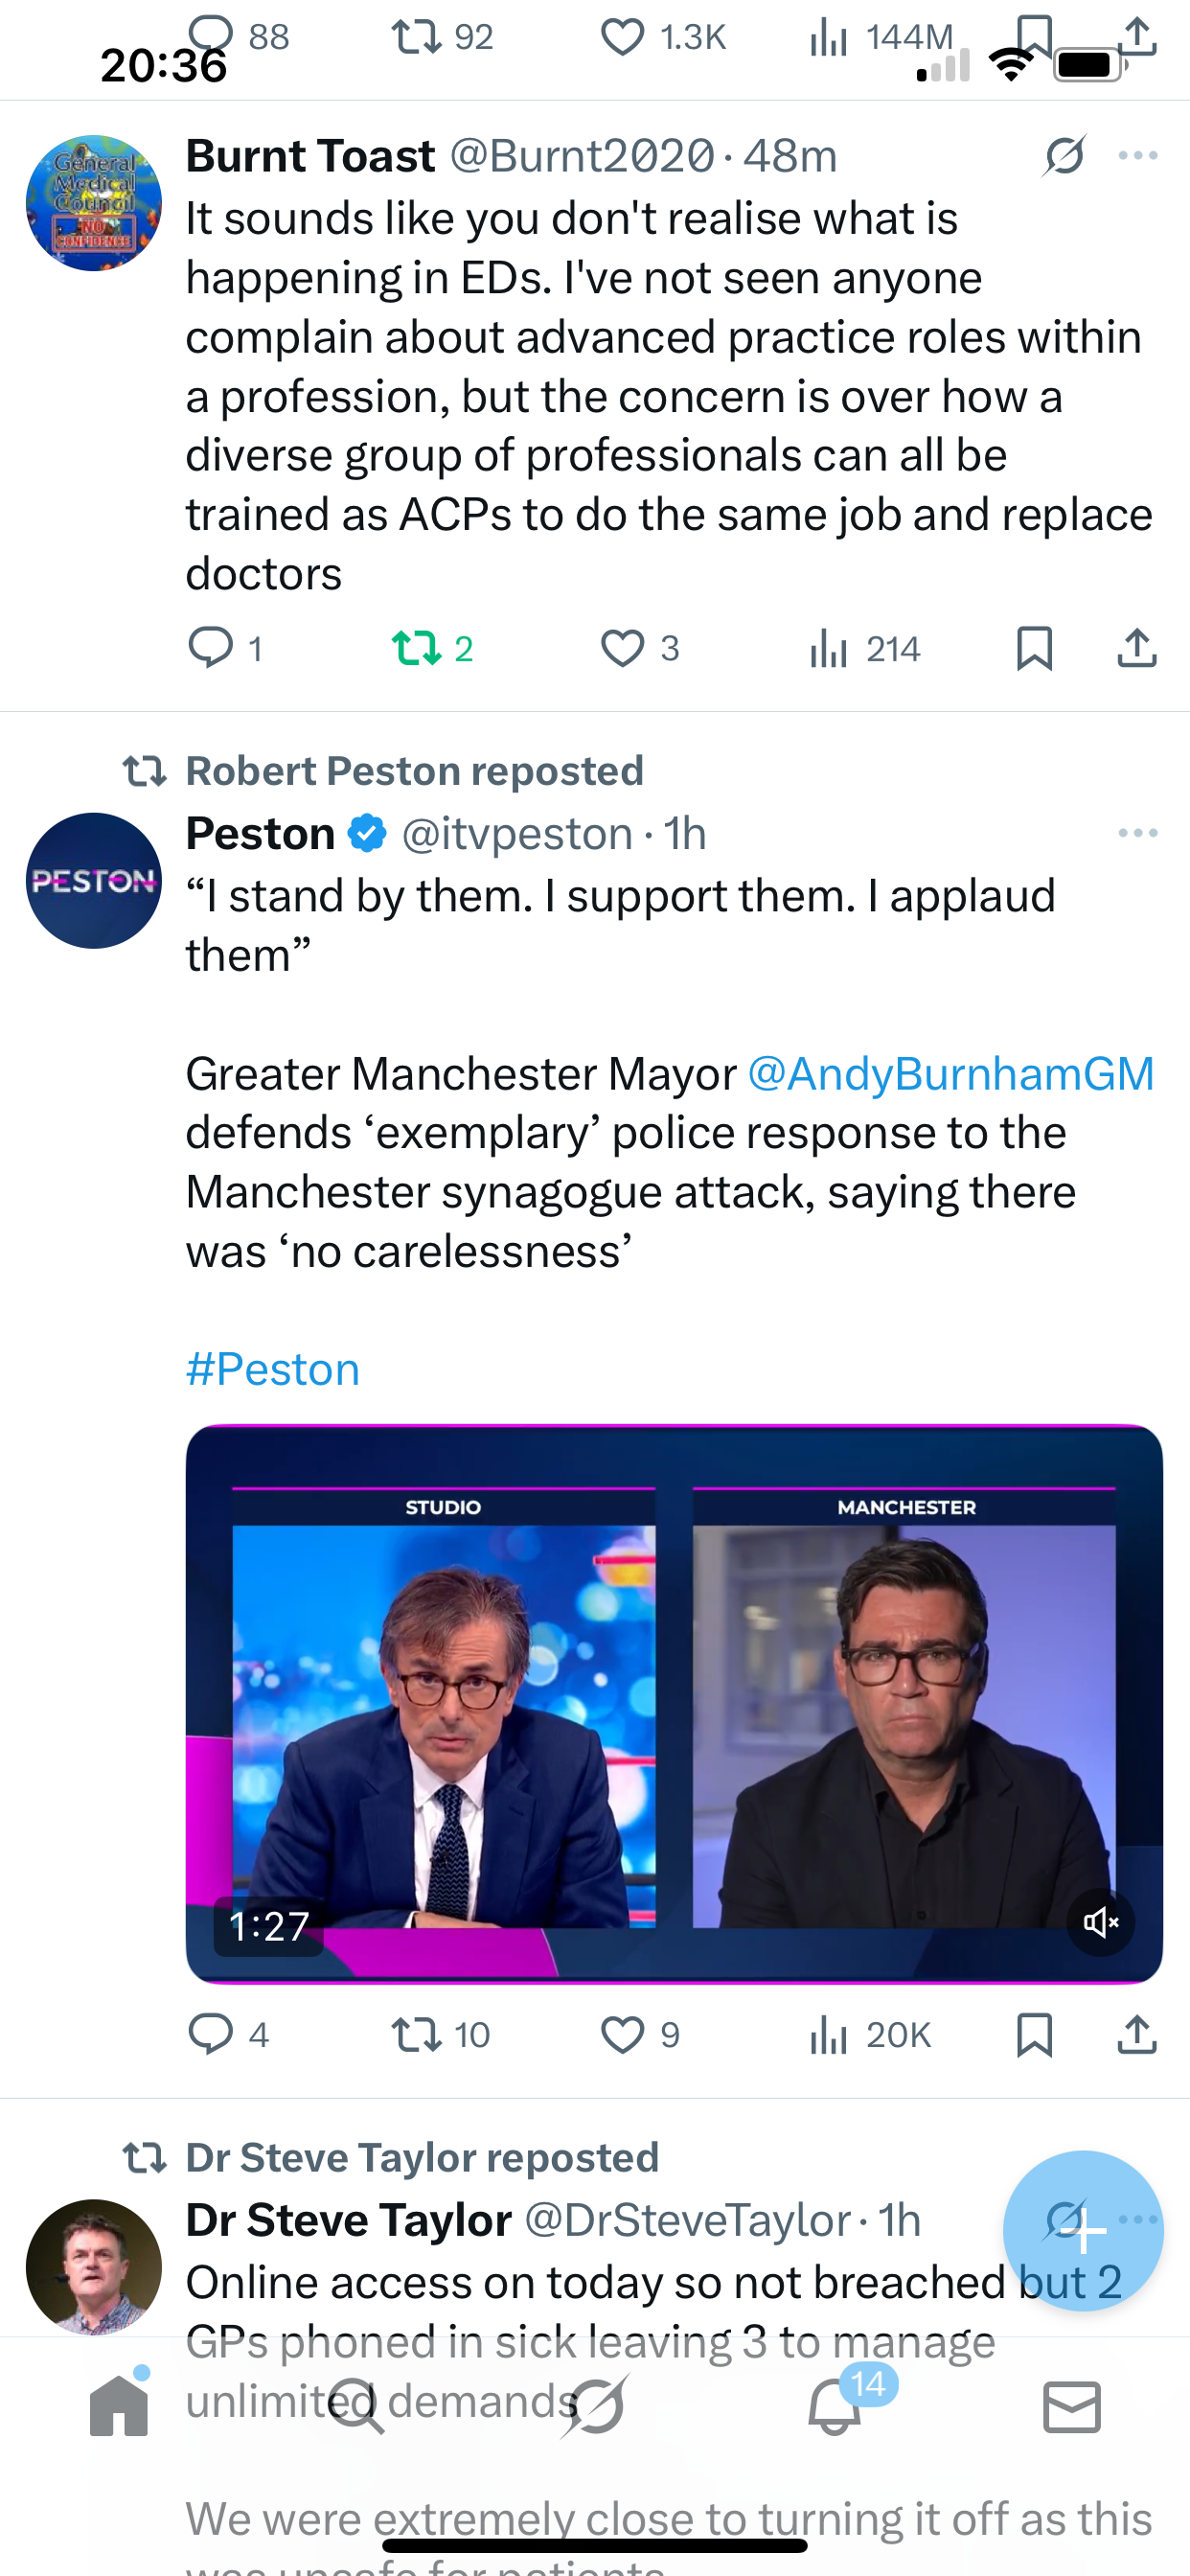
Task: Share the Peston tweet
Action: pyautogui.click(x=1137, y=2034)
